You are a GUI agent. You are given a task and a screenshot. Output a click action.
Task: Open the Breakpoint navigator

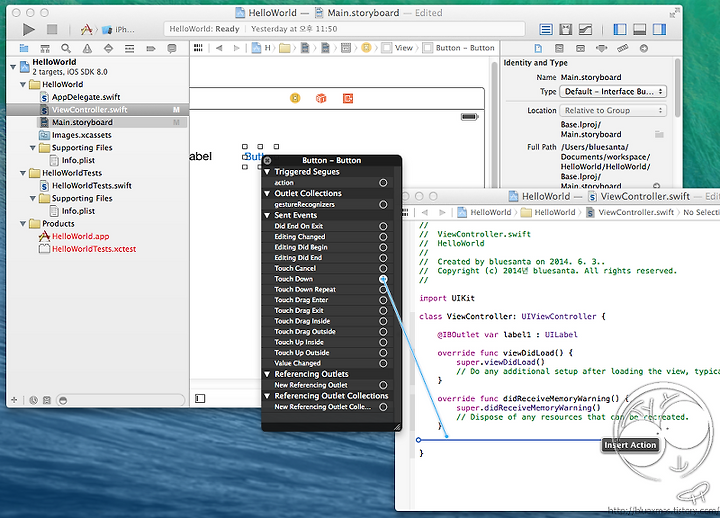151,48
